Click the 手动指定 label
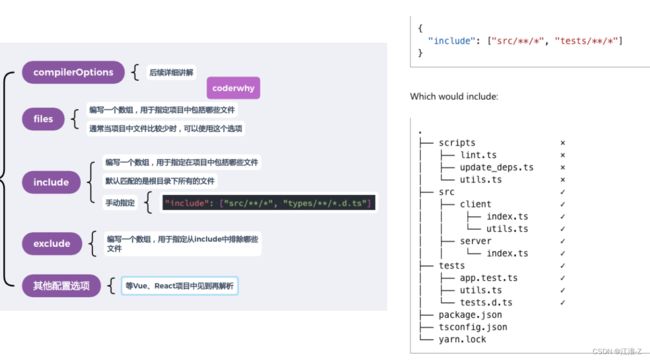650x360 pixels. tap(120, 203)
